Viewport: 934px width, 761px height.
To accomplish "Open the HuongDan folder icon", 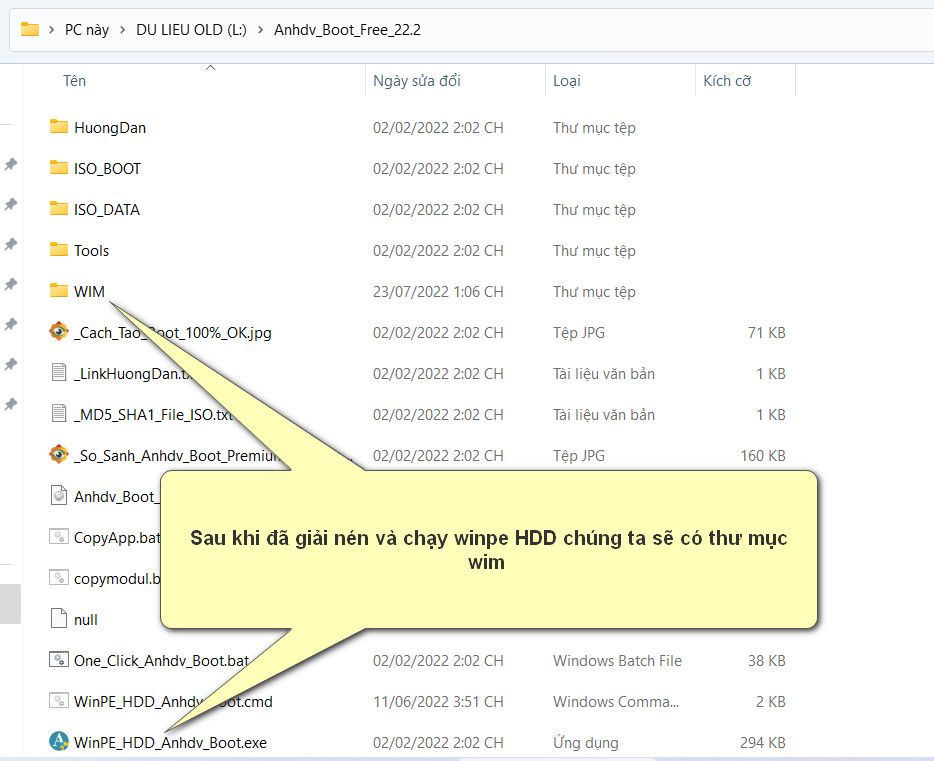I will 58,127.
